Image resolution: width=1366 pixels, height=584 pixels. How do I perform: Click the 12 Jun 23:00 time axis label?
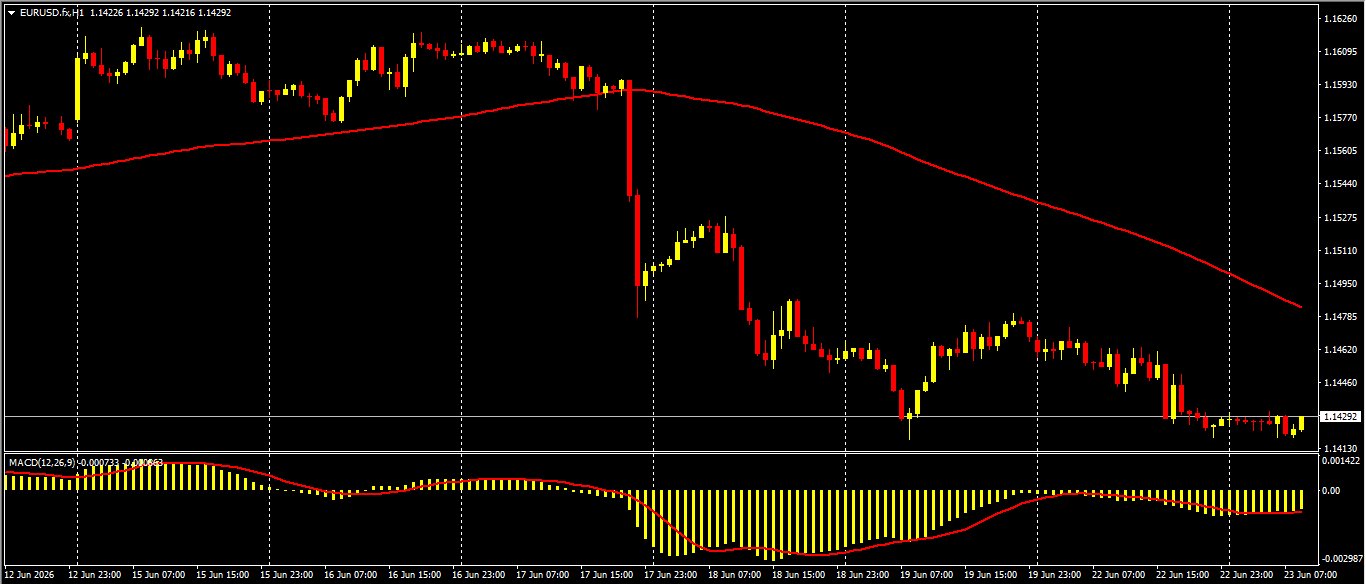[x=95, y=575]
